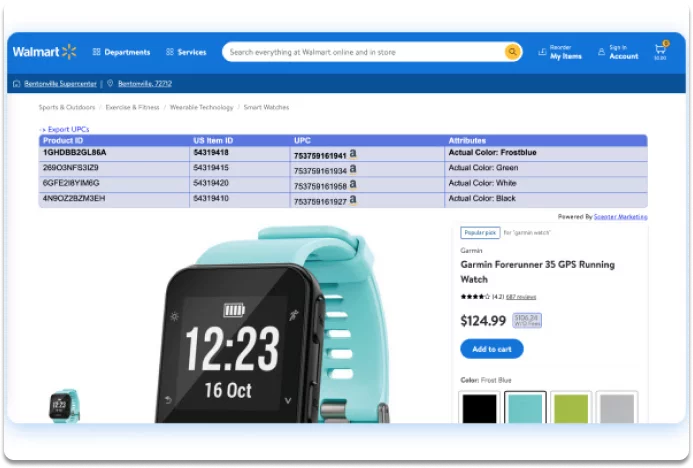Click the US Item ID column header
693x468 pixels.
tap(213, 141)
